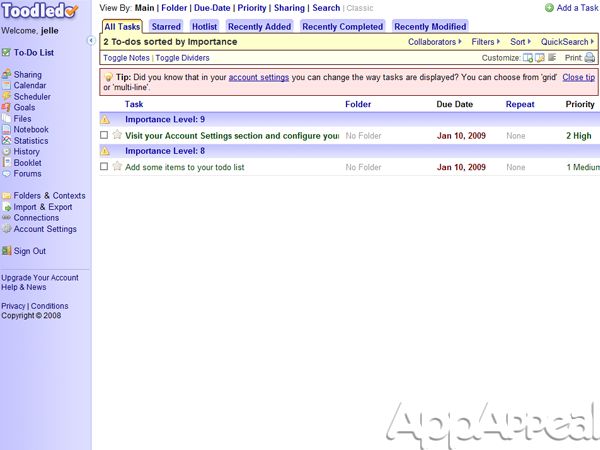Click the warning icon beside Importance Level: 9
This screenshot has width=600, height=450.
tap(105, 120)
